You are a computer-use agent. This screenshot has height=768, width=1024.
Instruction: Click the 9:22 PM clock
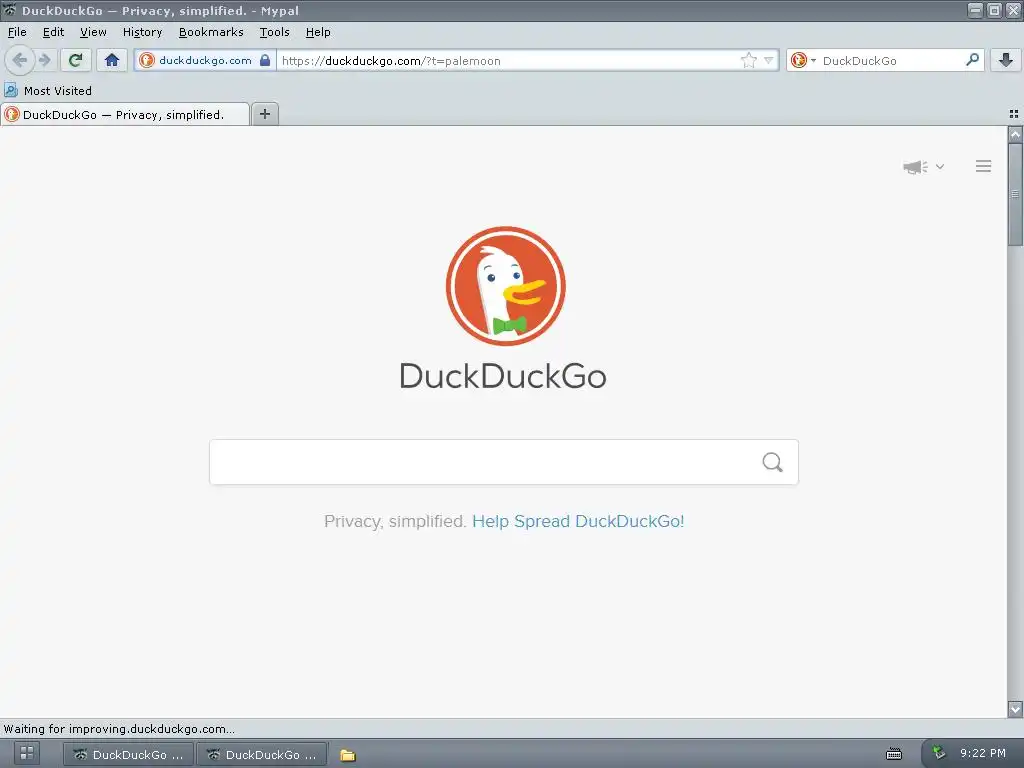point(982,753)
